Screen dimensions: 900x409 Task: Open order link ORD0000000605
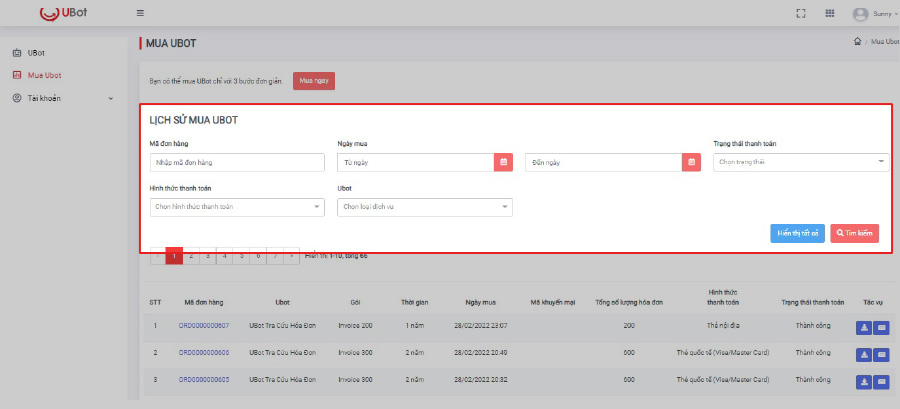pos(204,380)
